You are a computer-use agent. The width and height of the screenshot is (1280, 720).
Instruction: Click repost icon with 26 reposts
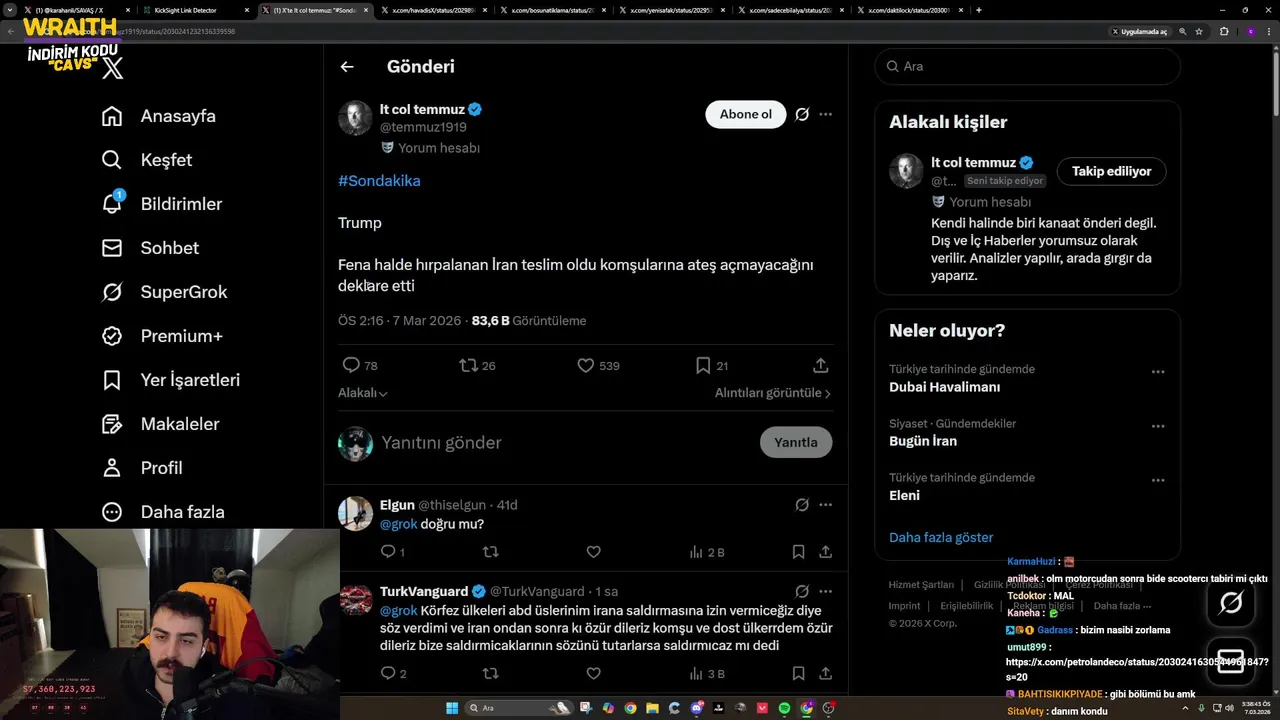click(468, 366)
